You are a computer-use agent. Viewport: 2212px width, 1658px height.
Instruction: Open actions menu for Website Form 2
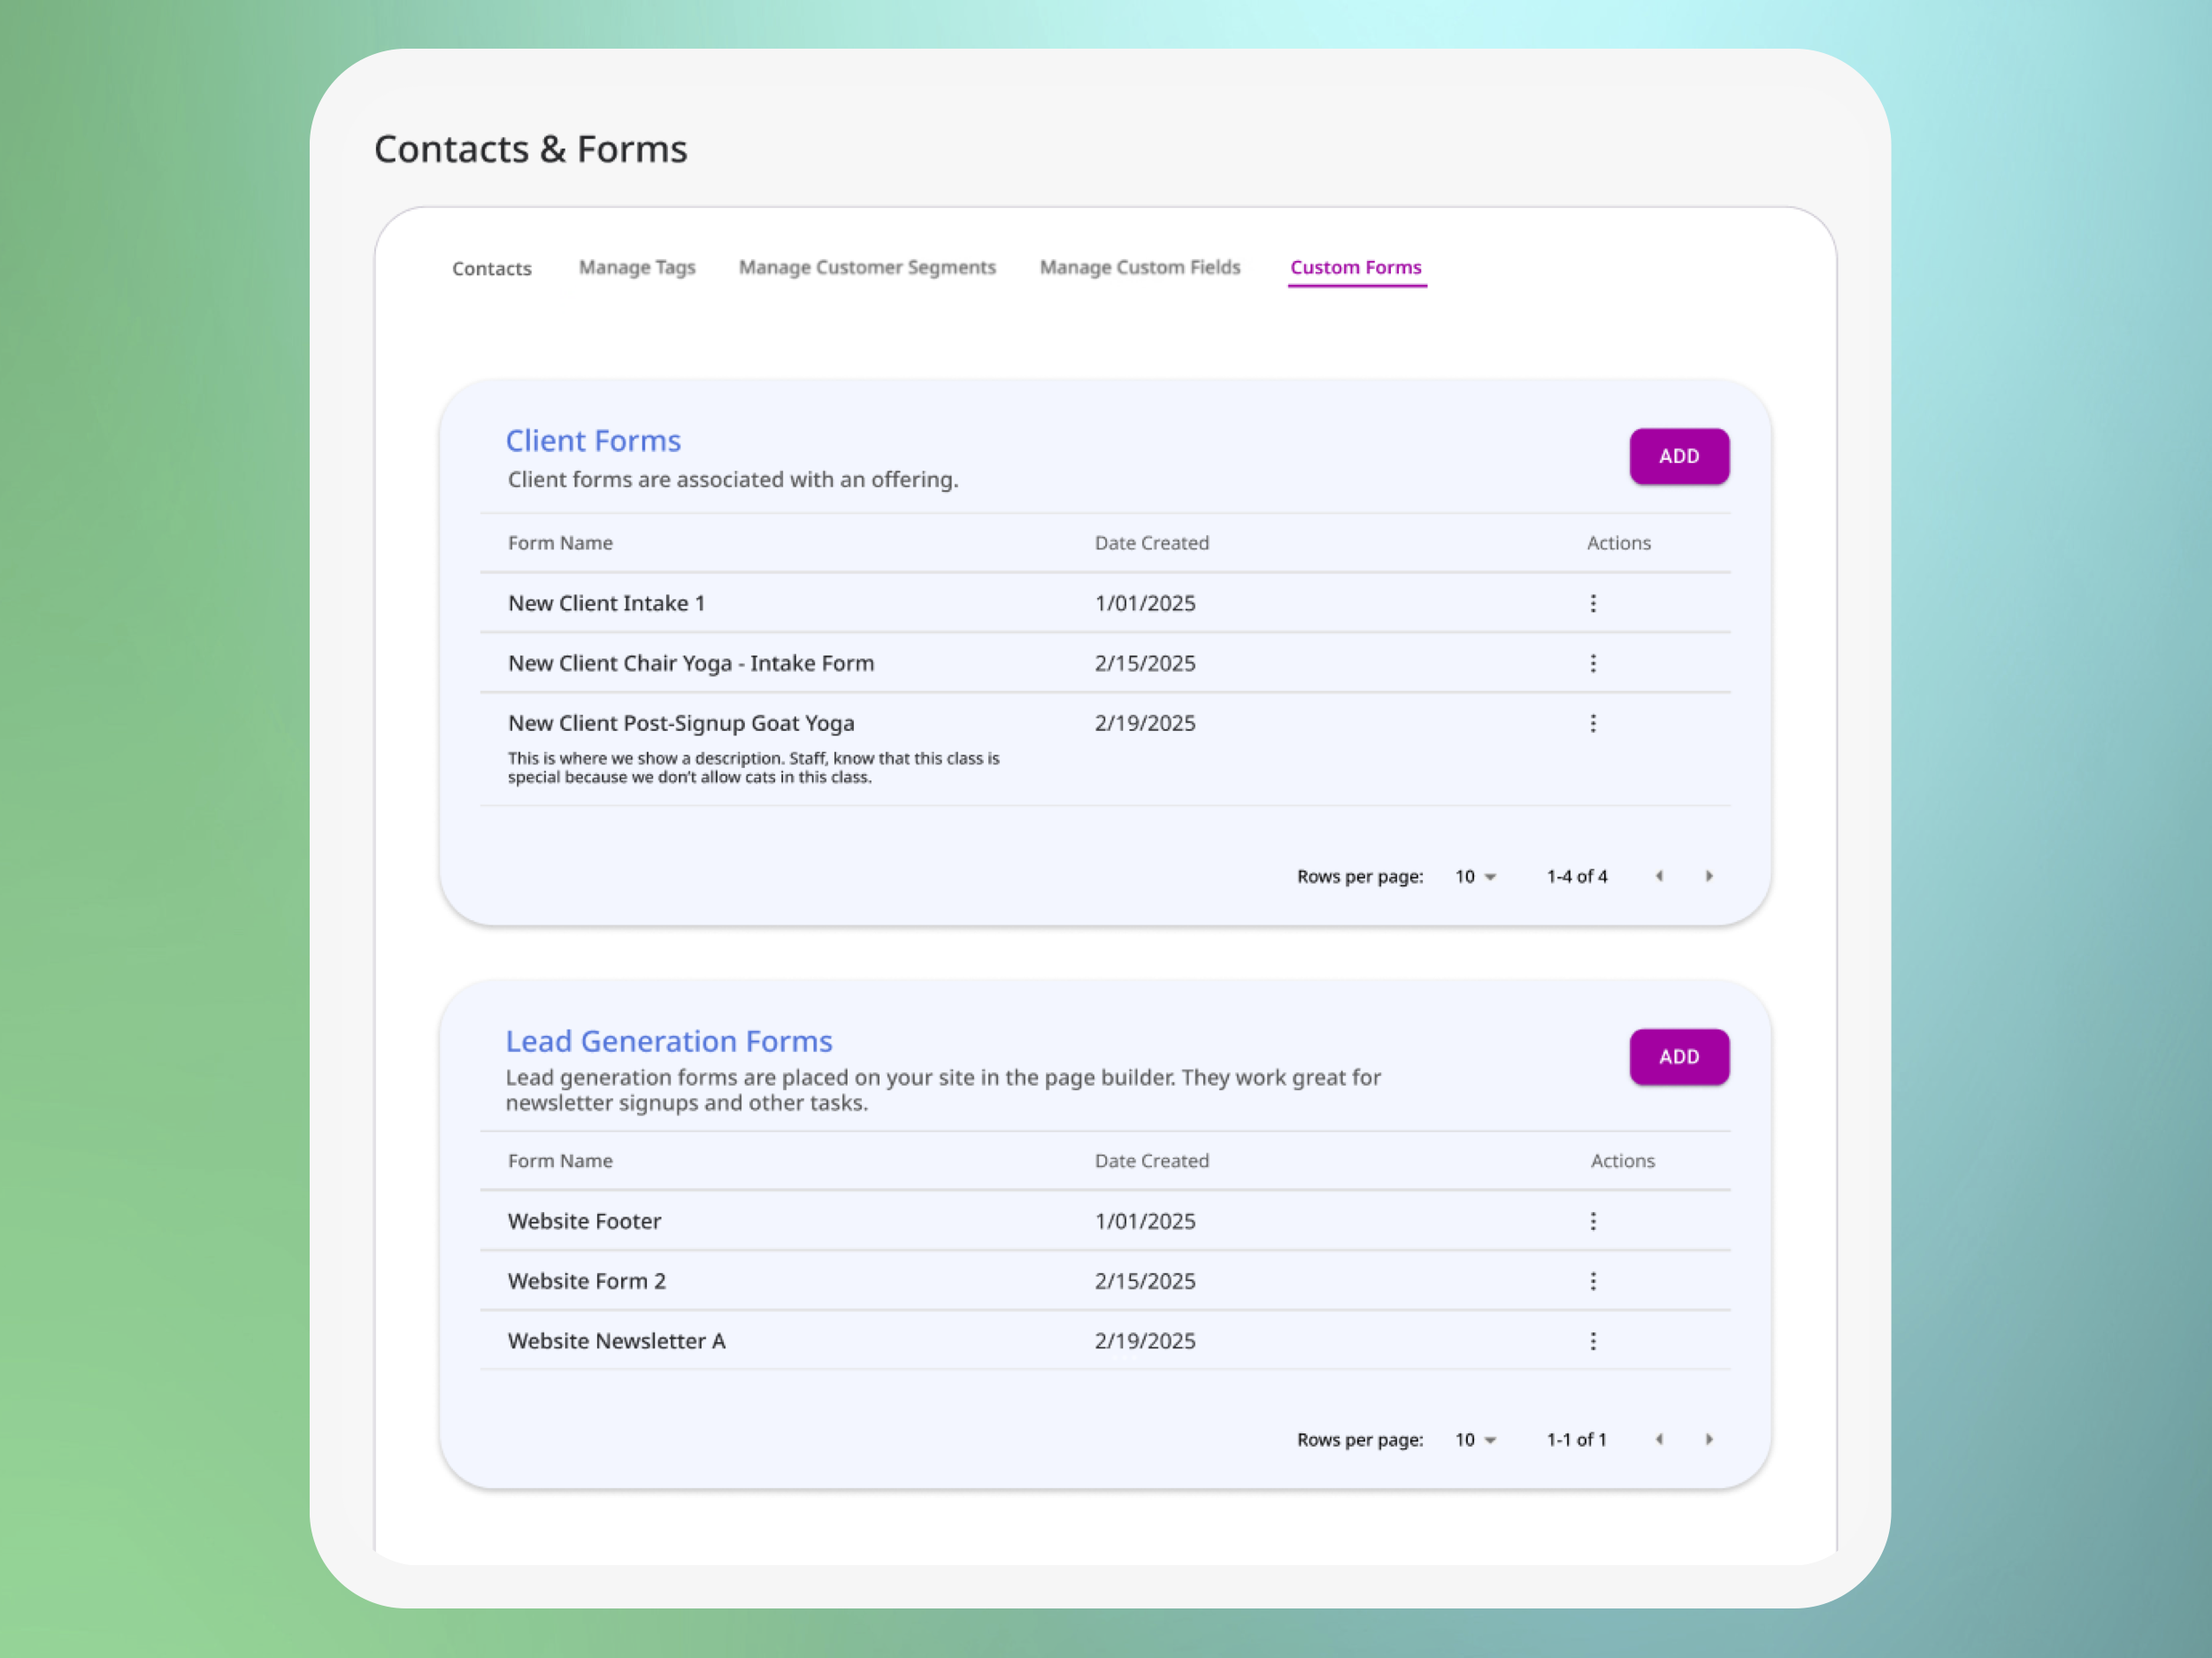(x=1593, y=1281)
